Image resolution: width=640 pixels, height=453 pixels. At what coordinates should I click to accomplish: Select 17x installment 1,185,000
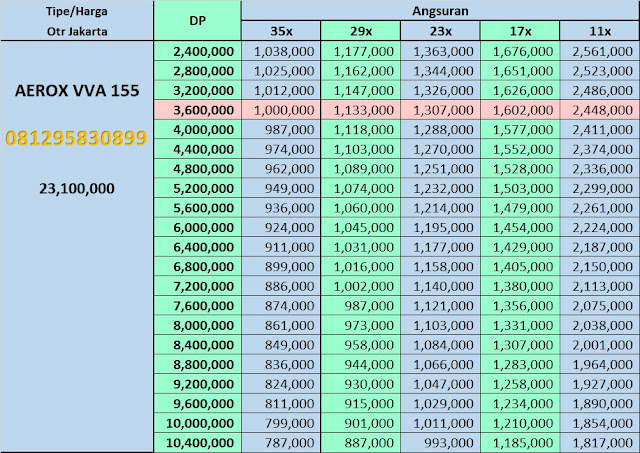(520, 443)
